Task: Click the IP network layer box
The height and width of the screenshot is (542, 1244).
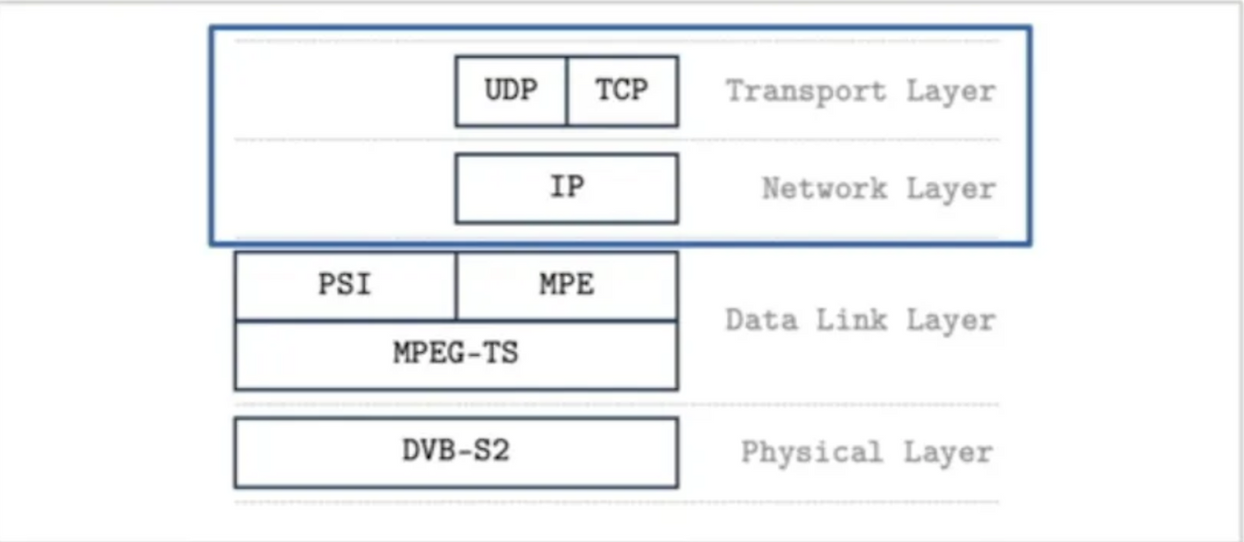Action: click(x=567, y=188)
